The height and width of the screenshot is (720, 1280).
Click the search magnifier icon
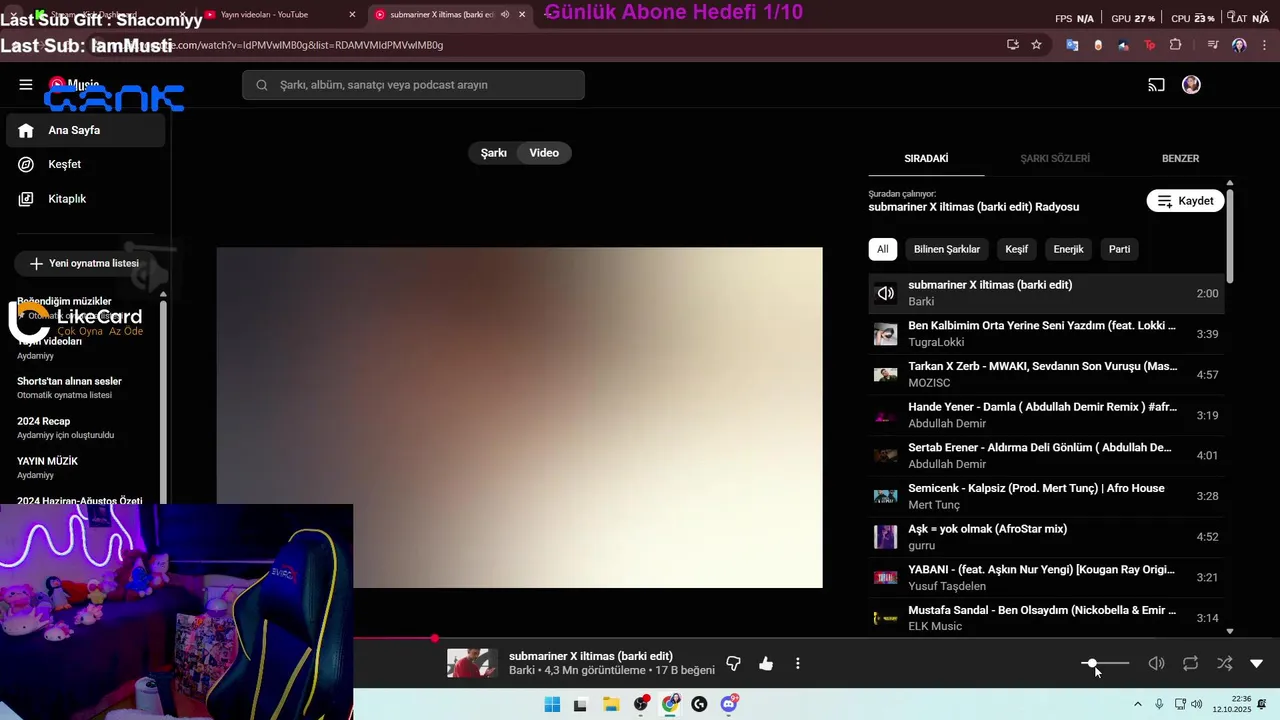coord(262,85)
